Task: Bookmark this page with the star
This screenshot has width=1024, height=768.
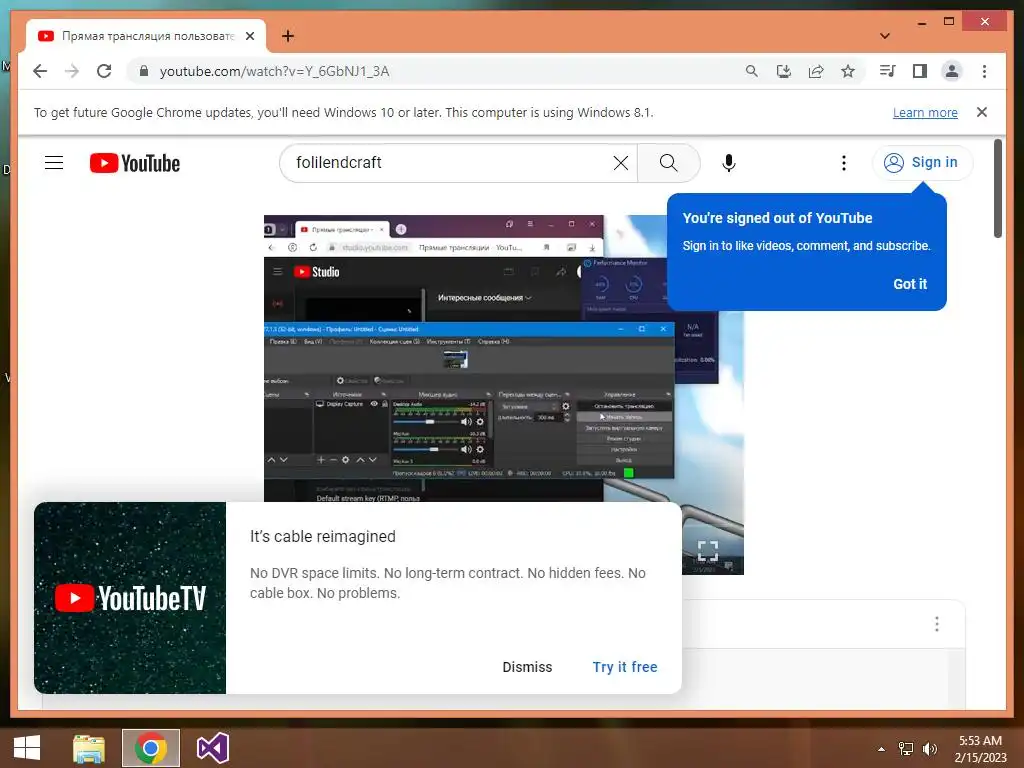Action: (848, 71)
